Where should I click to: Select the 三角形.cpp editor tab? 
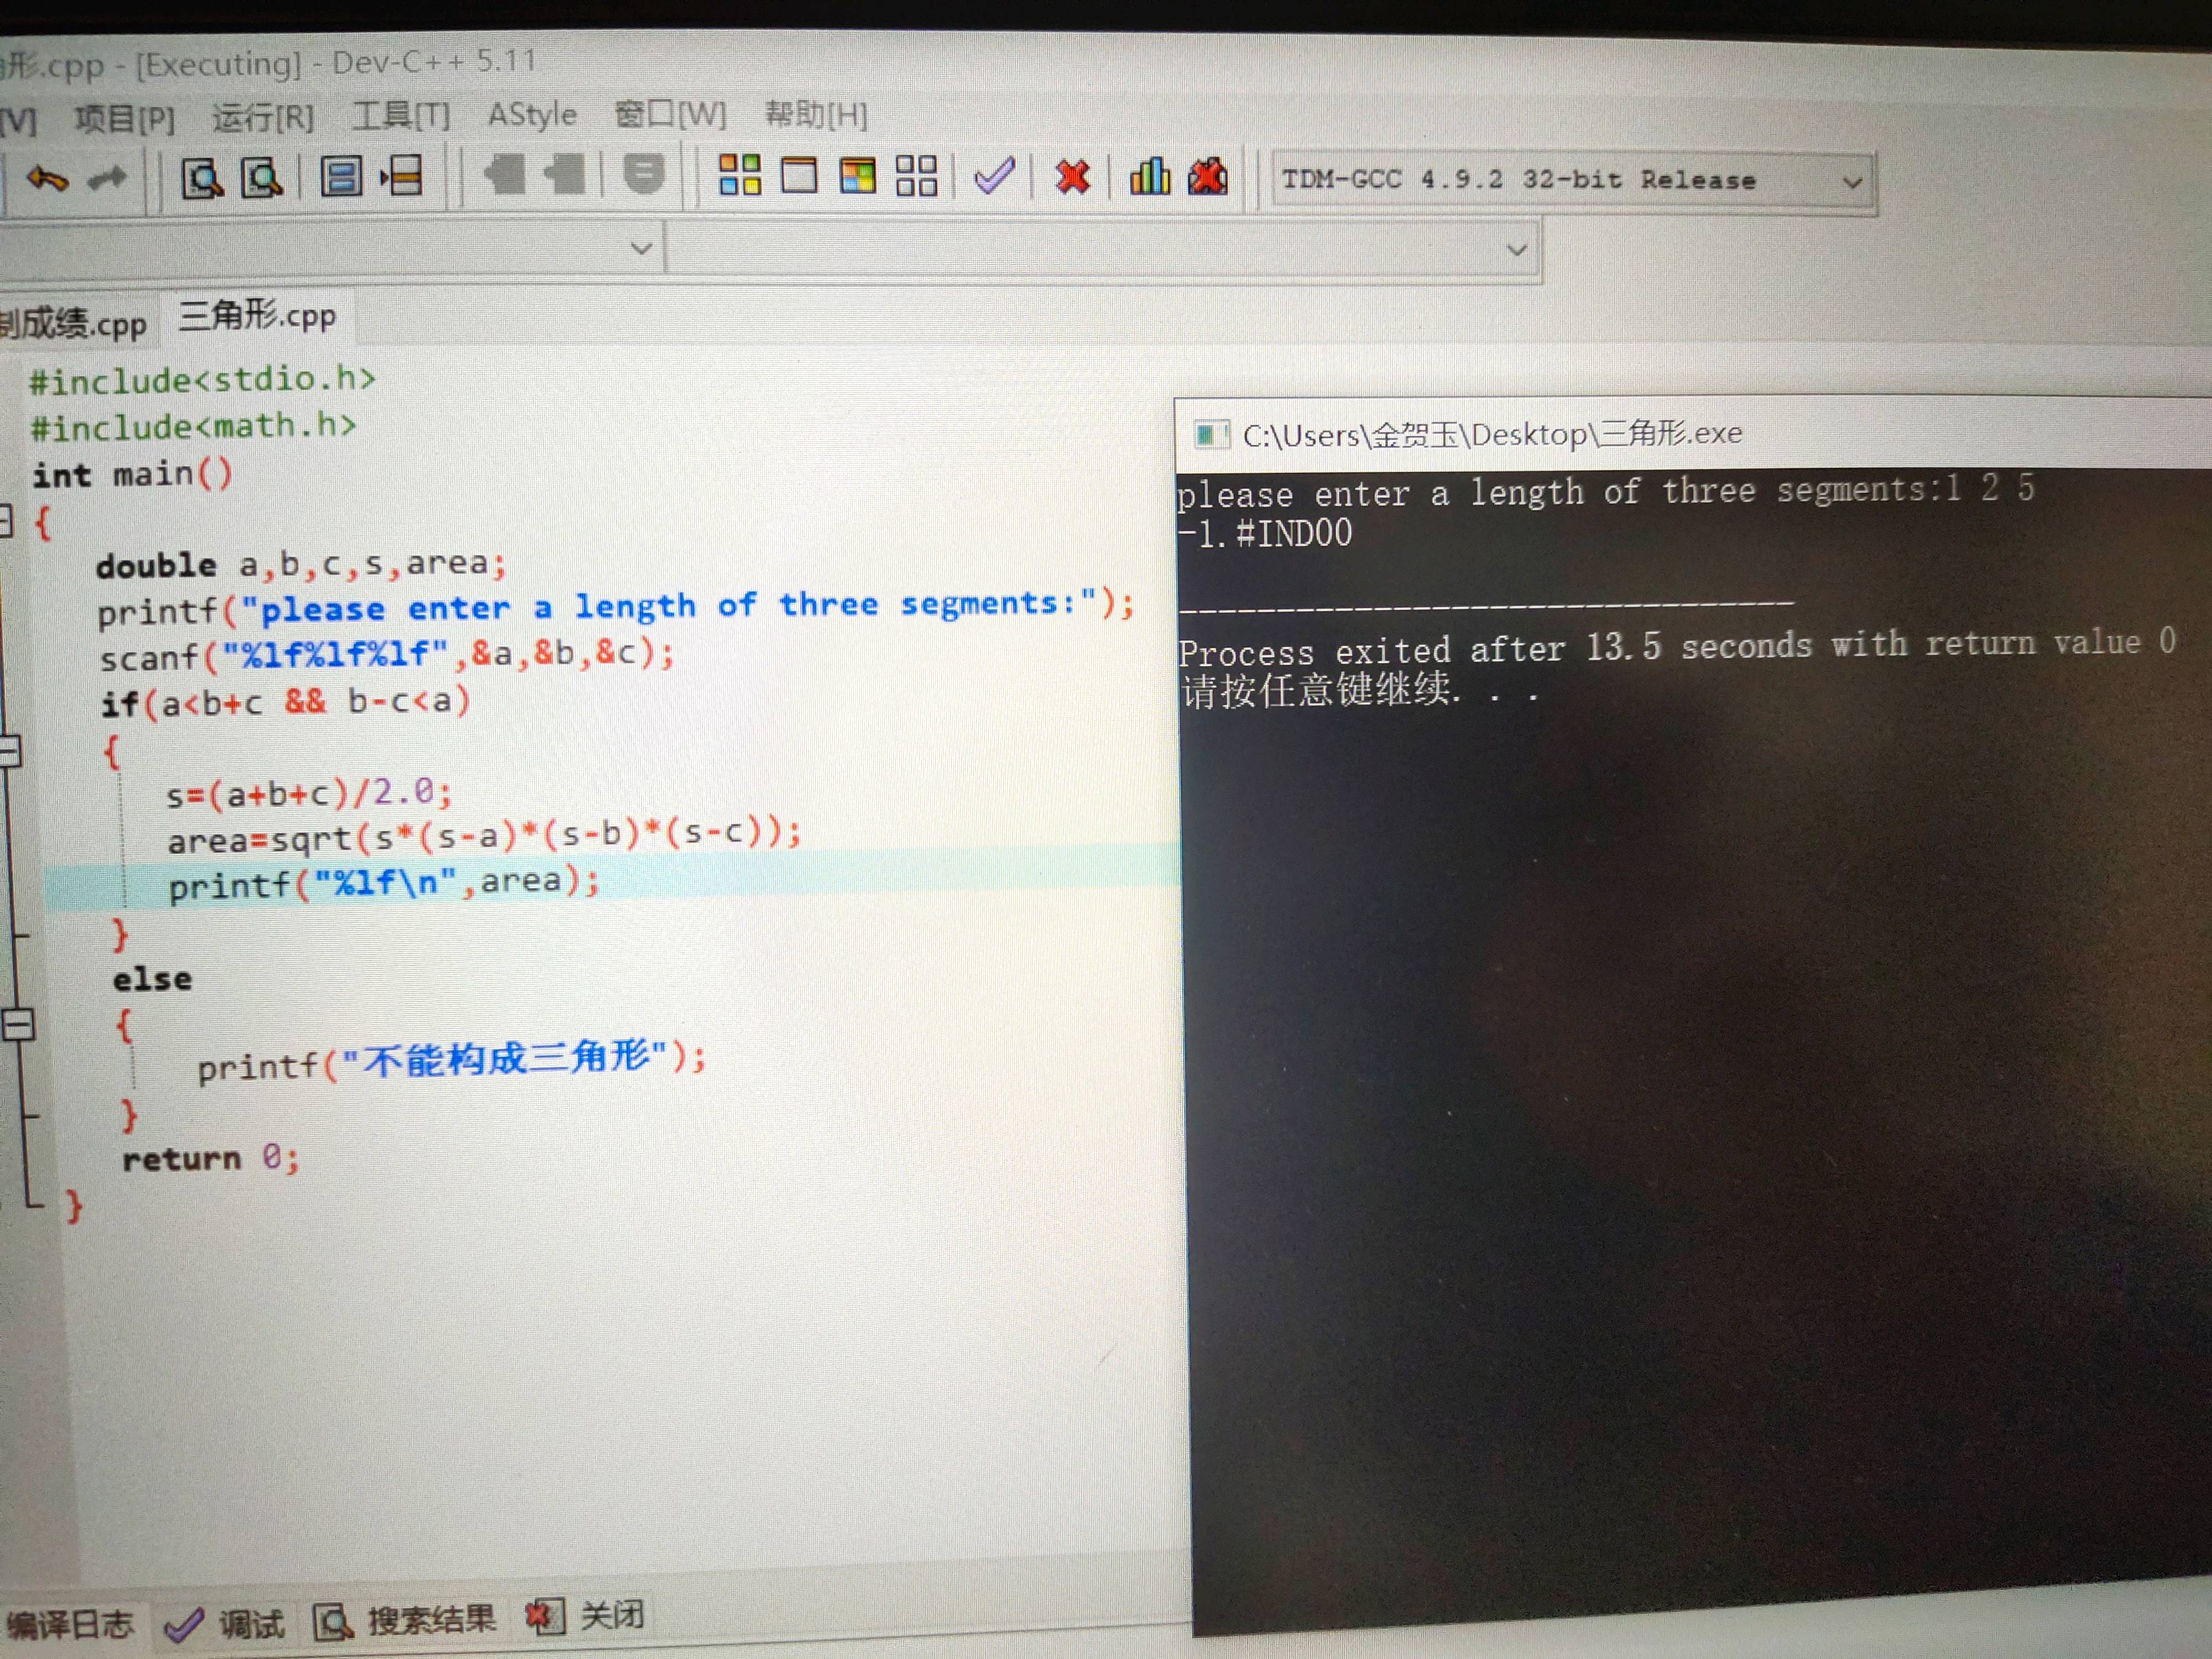tap(257, 316)
